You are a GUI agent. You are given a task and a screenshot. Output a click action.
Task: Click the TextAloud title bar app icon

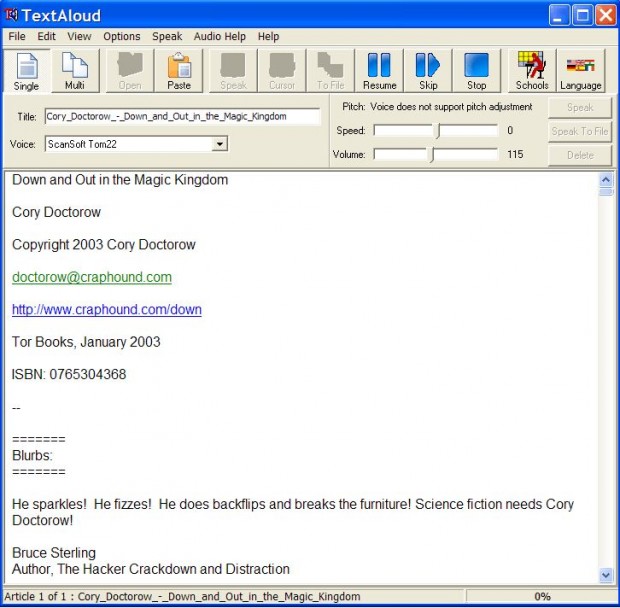[x=11, y=15]
